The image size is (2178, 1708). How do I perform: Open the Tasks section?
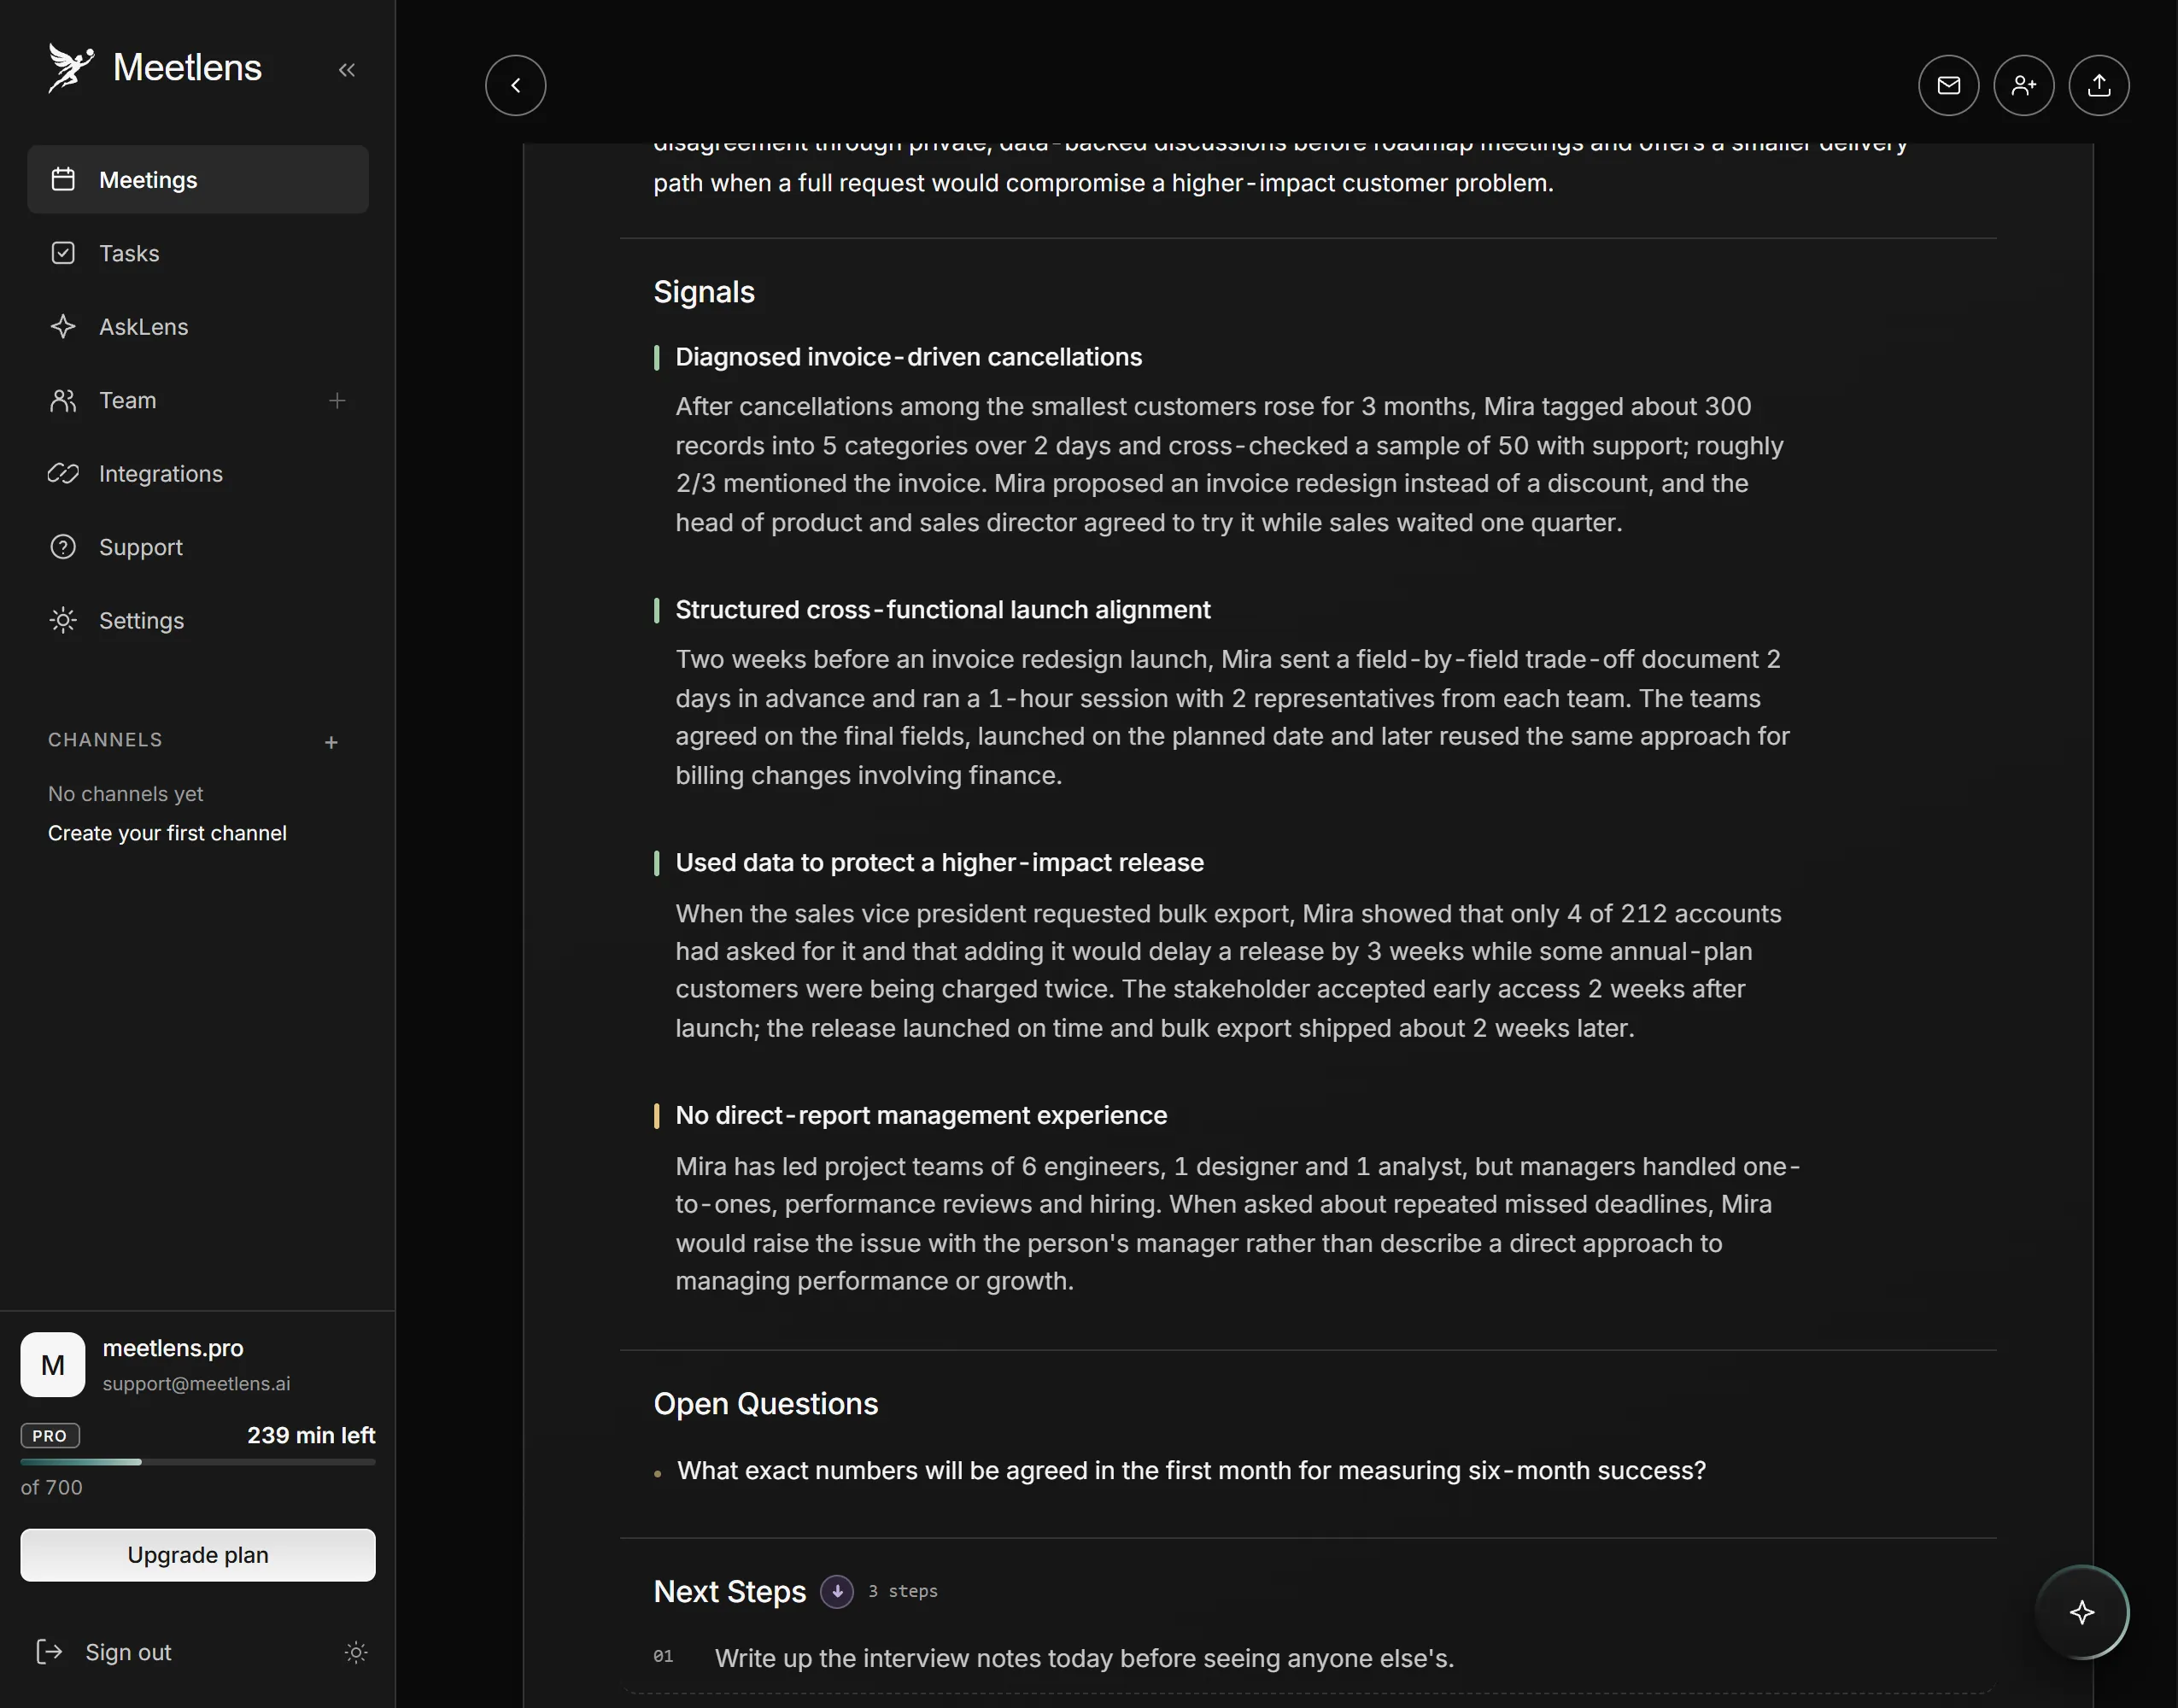198,253
